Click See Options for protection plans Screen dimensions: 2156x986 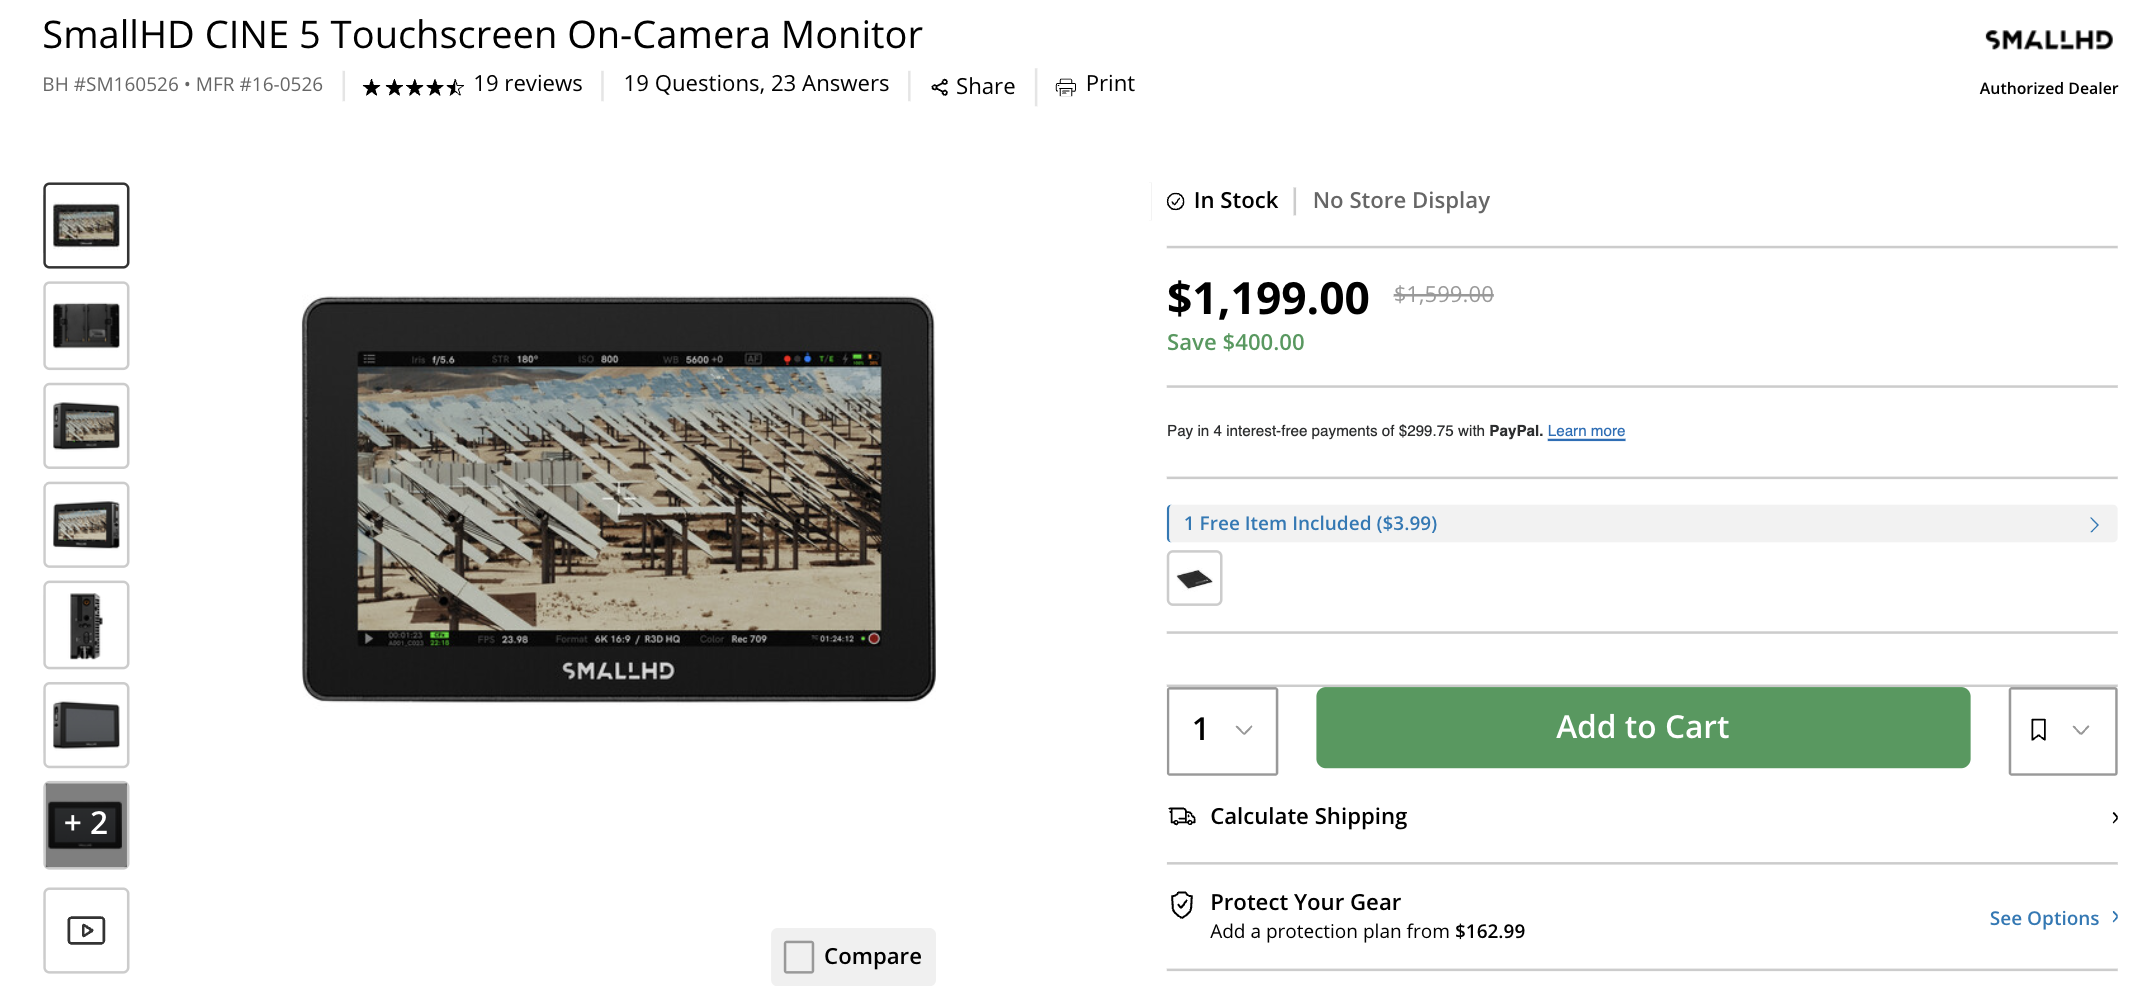2044,918
